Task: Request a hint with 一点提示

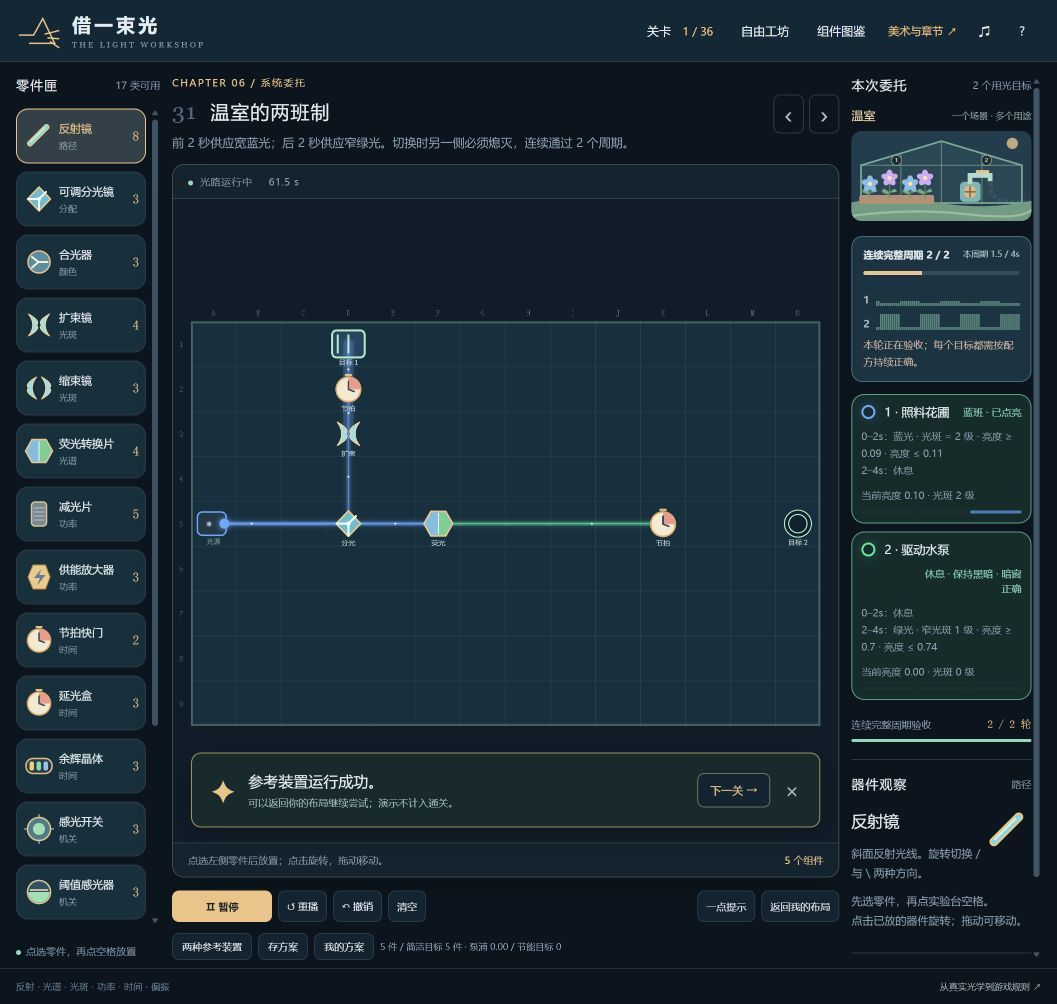Action: point(726,907)
